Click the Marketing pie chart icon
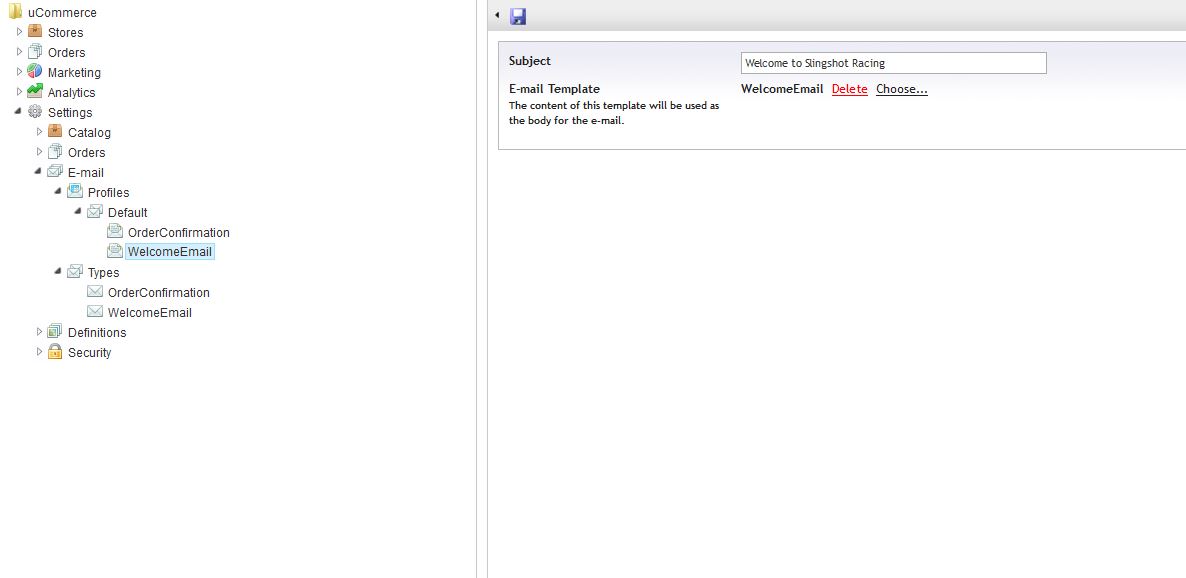Screen dimensions: 1186x578 35,71
